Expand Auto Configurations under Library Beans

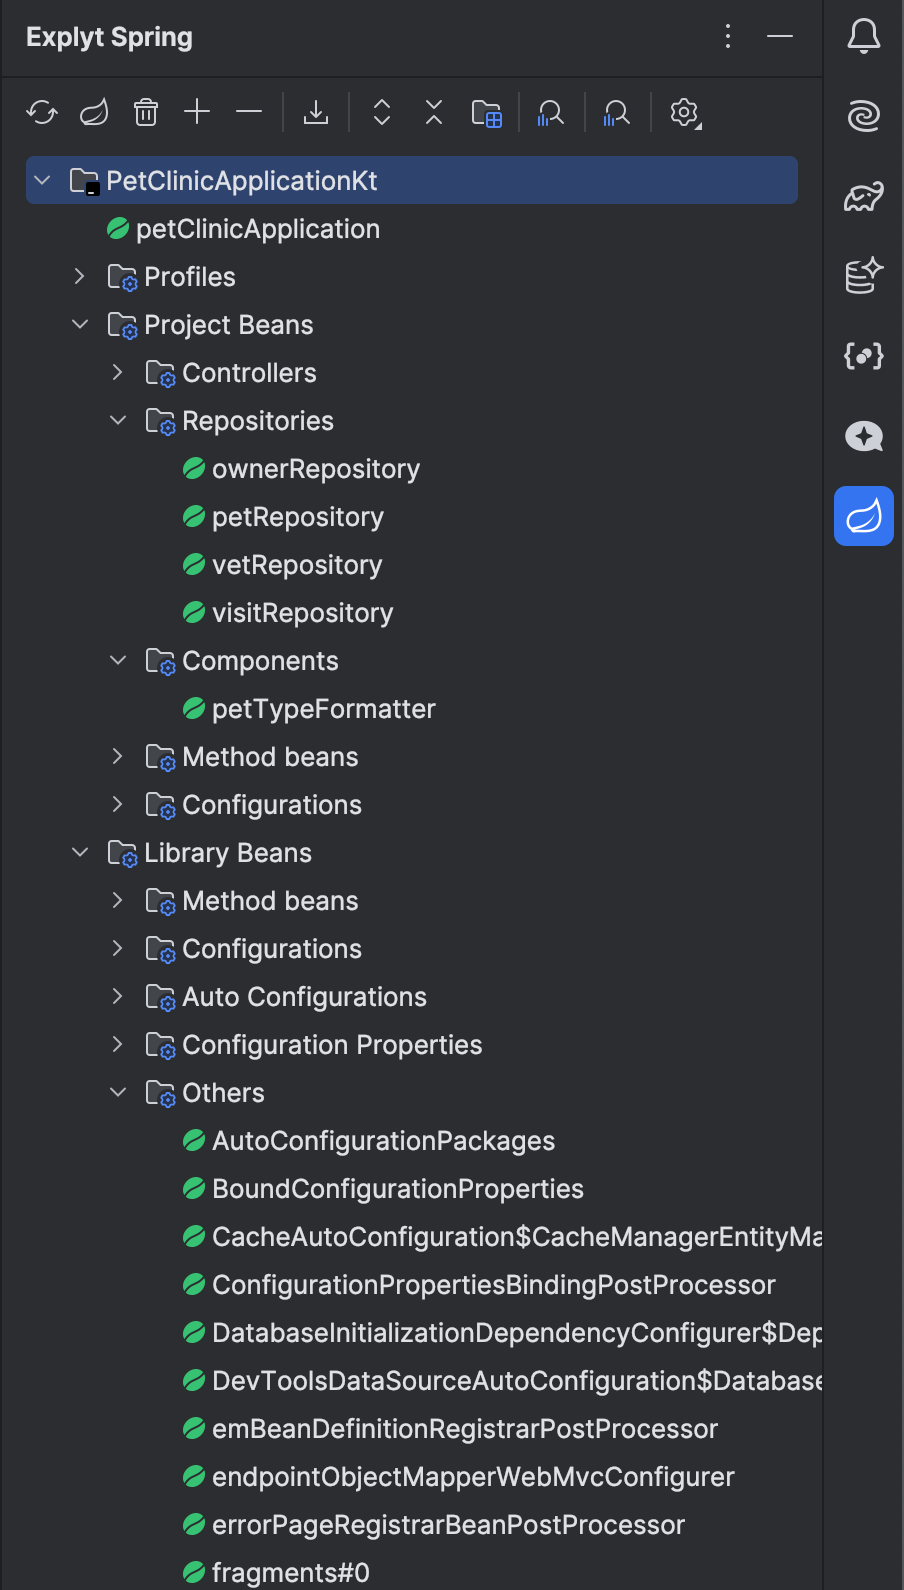coord(118,996)
